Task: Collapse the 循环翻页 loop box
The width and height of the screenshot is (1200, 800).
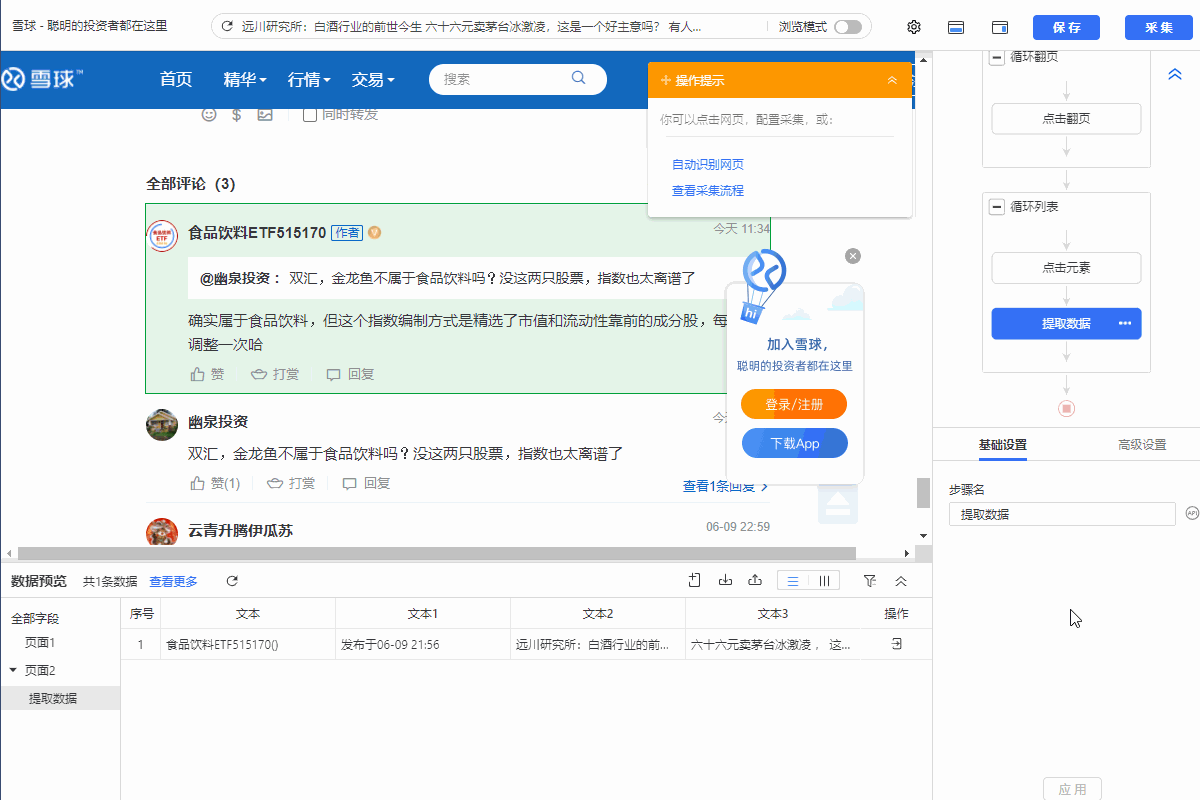Action: point(997,57)
